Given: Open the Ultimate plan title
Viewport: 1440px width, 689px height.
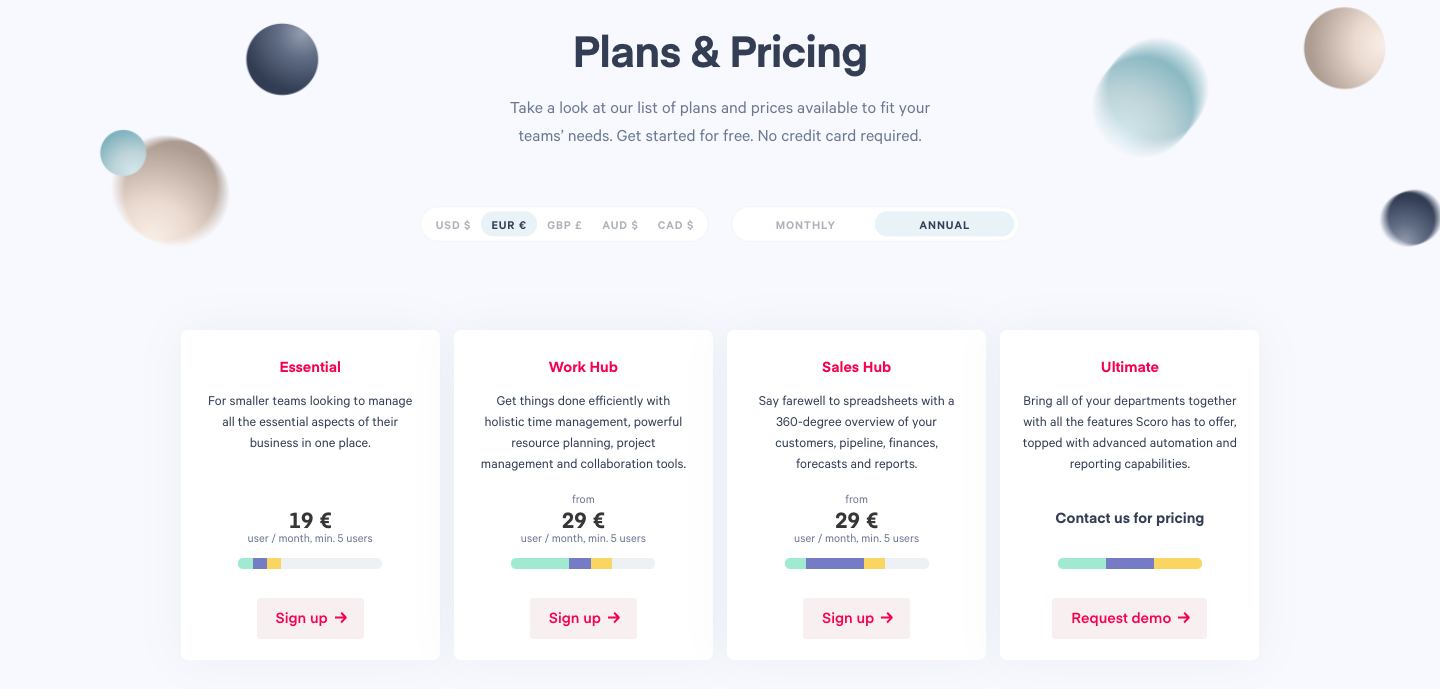Looking at the screenshot, I should 1130,367.
